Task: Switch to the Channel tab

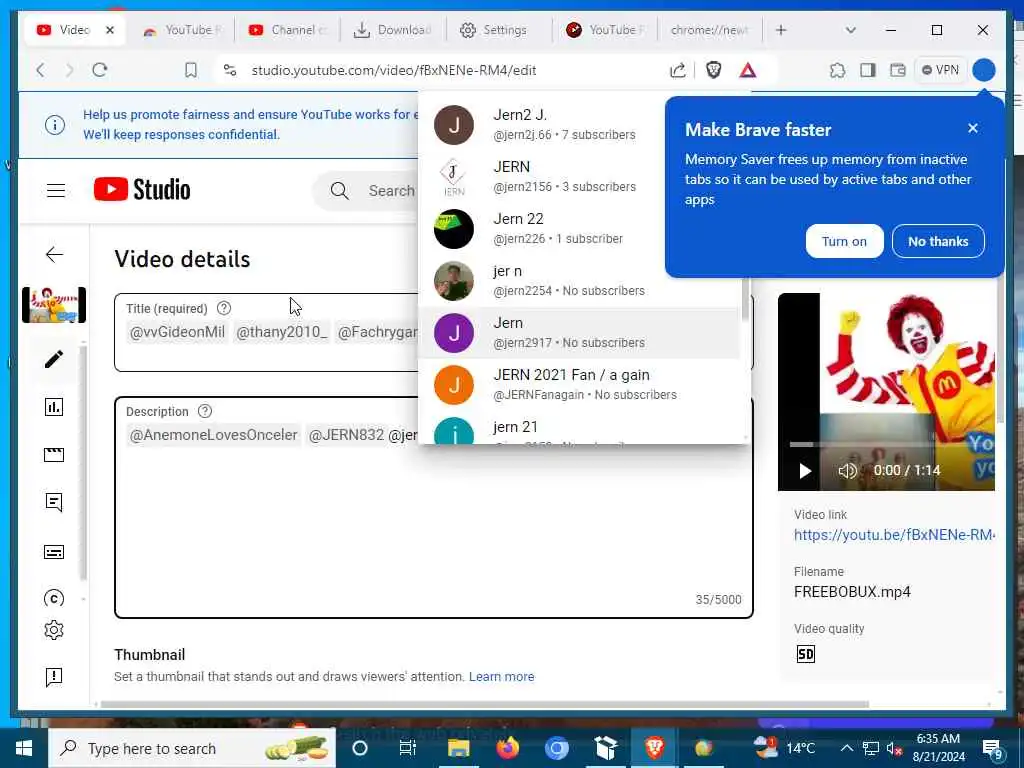Action: click(x=288, y=30)
